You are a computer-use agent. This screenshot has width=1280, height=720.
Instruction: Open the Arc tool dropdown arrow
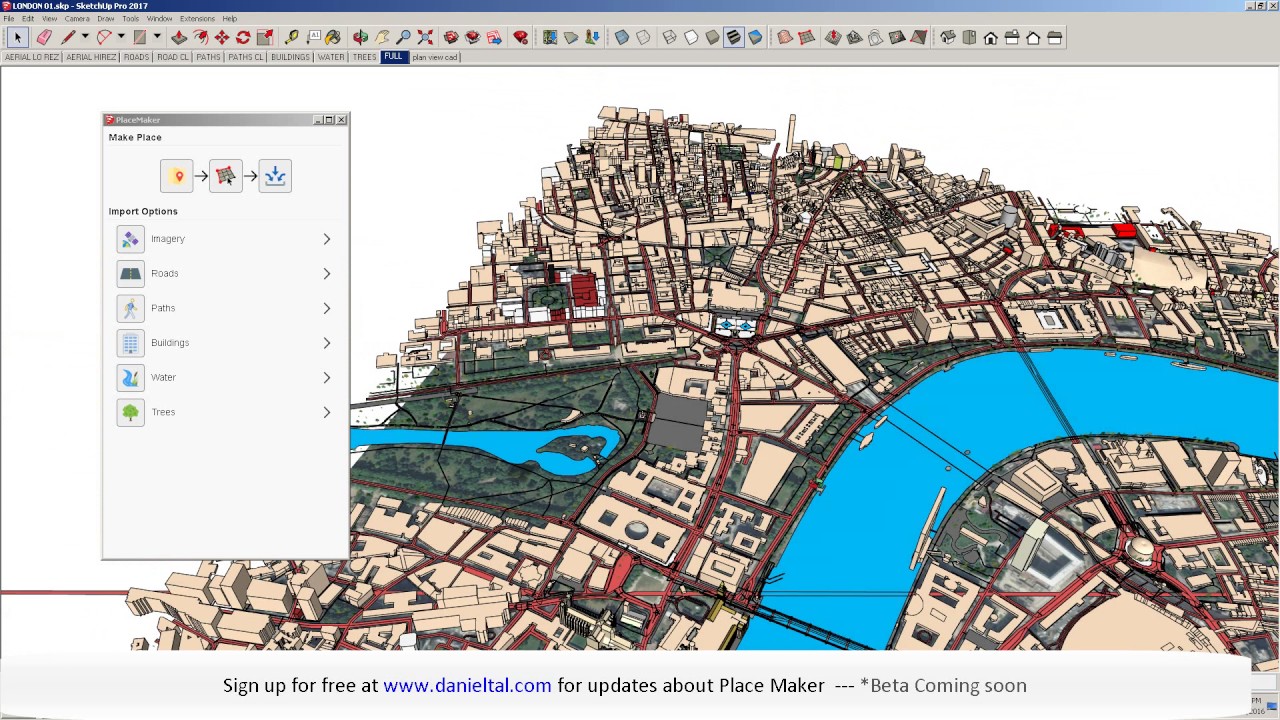[121, 37]
